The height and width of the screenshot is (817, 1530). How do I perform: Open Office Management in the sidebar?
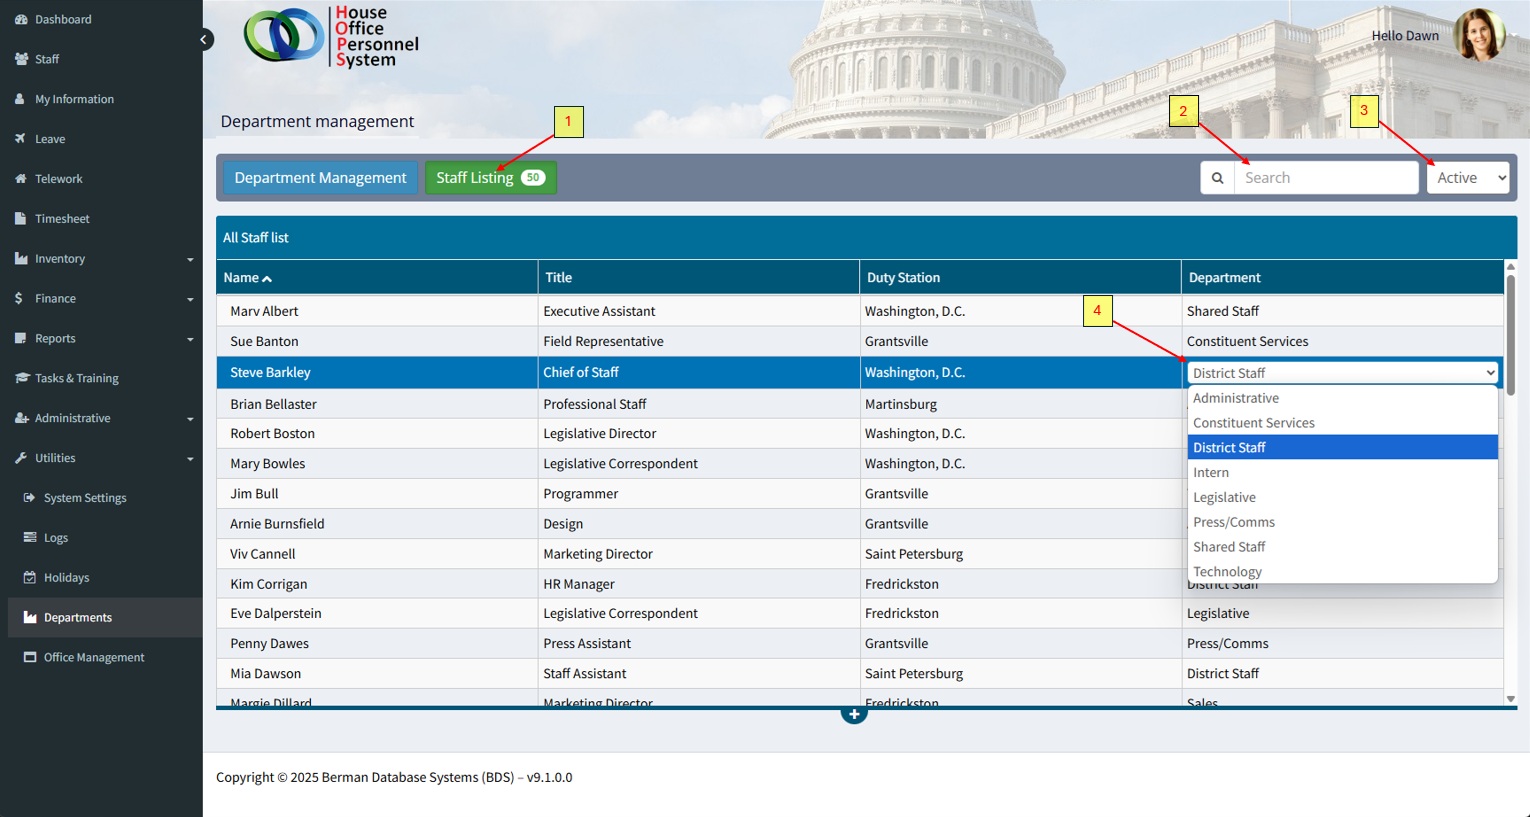94,657
